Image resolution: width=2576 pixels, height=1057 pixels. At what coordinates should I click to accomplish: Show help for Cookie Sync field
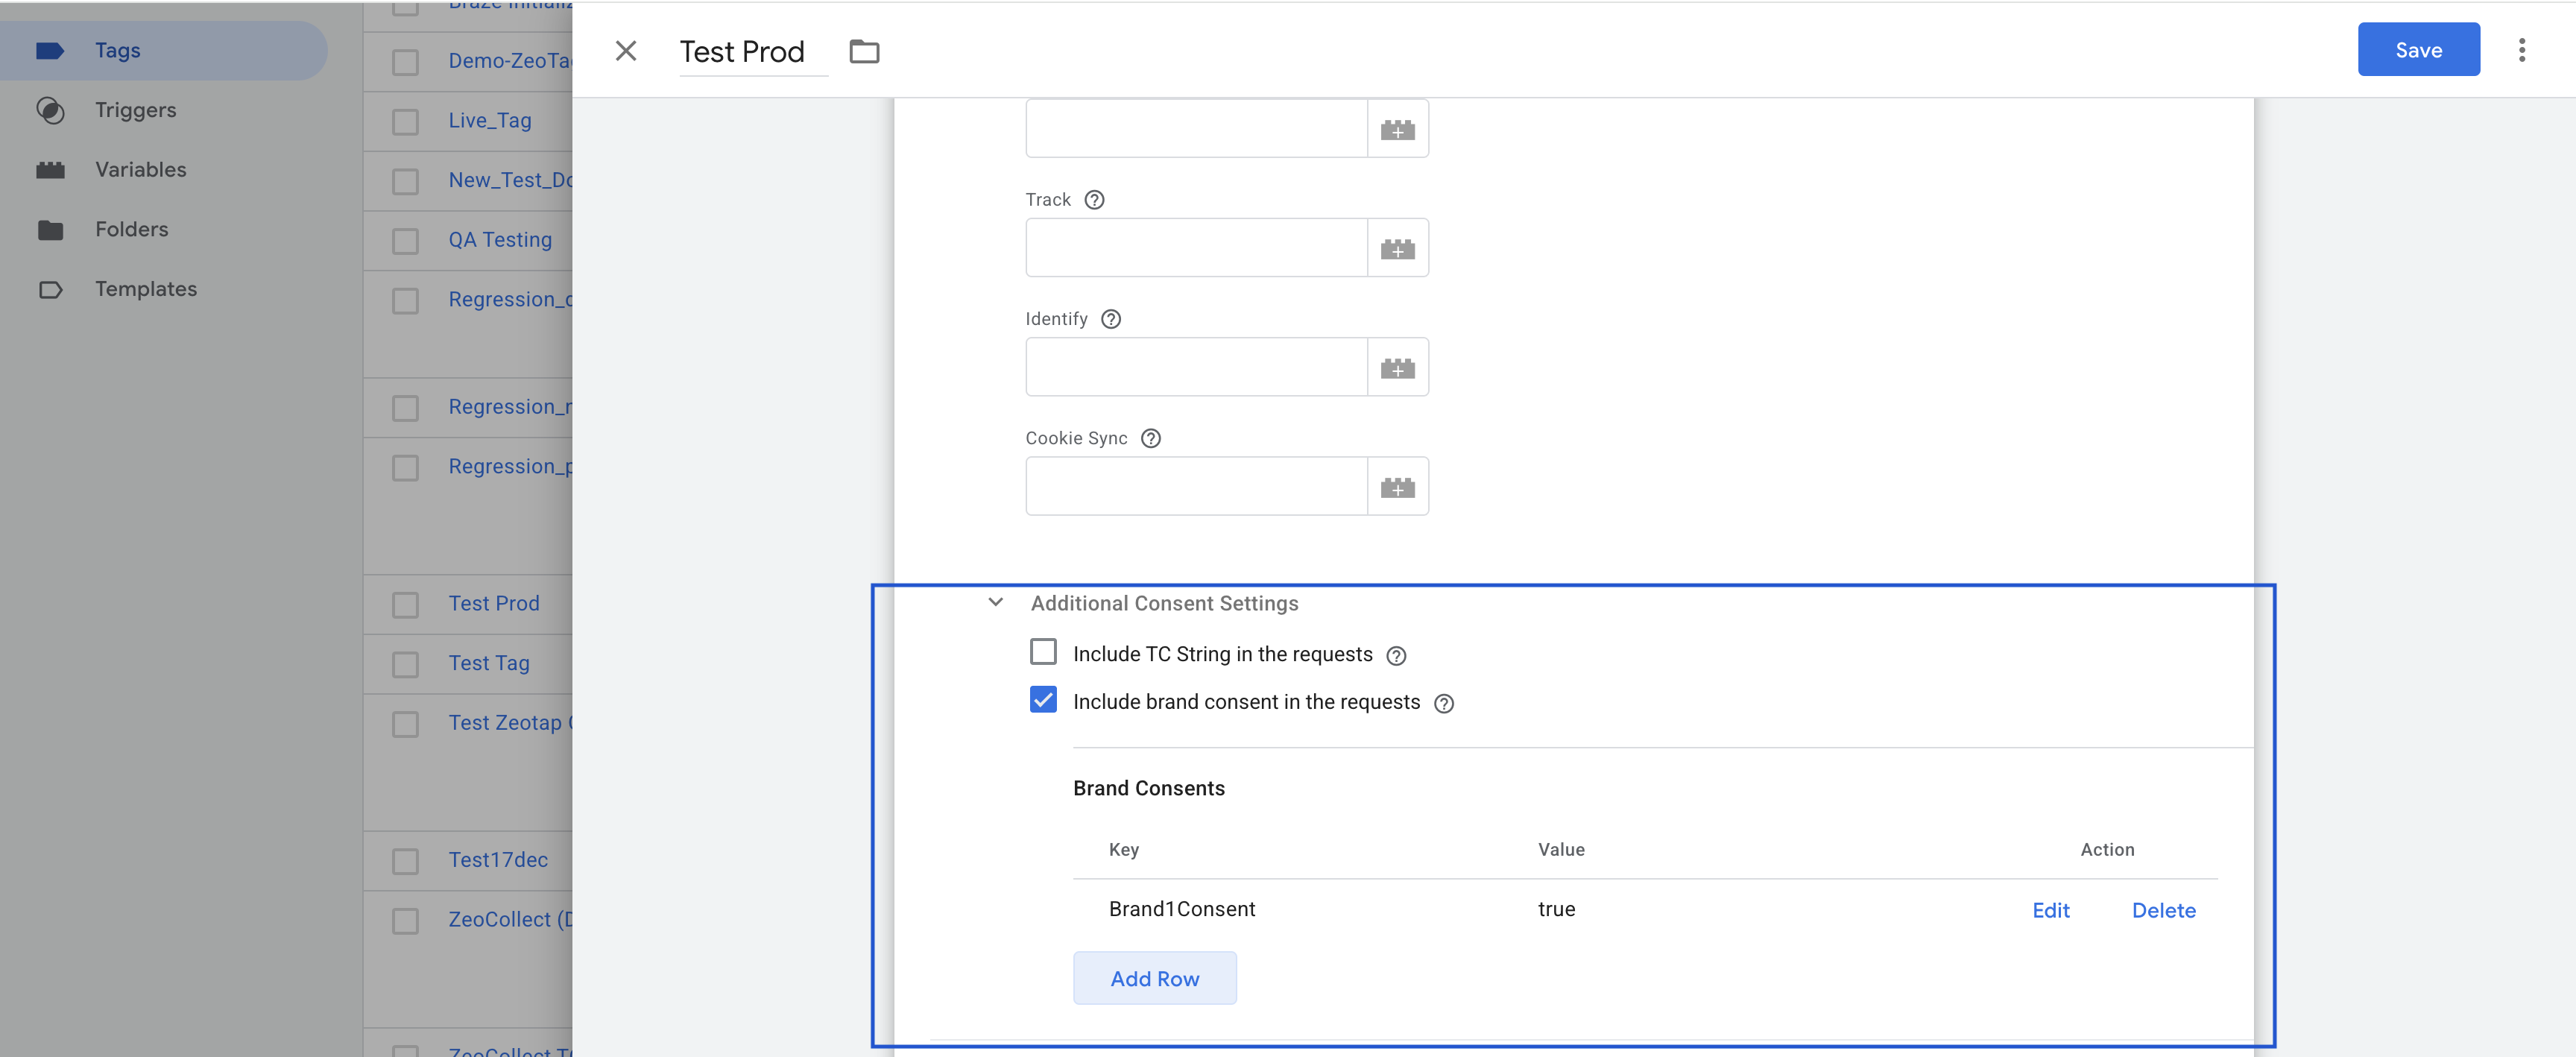[1150, 439]
